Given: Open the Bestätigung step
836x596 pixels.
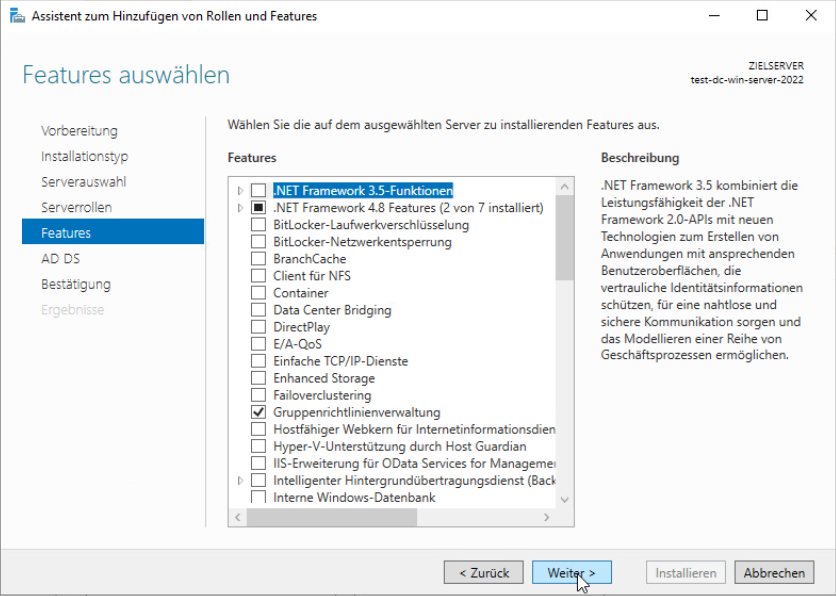Looking at the screenshot, I should 76,284.
